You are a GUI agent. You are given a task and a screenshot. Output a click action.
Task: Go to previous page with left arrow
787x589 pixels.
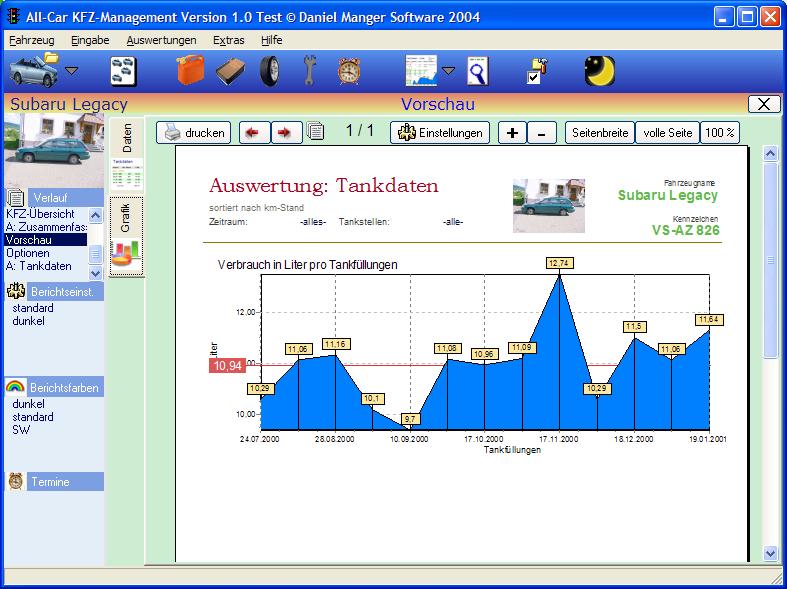pyautogui.click(x=254, y=133)
